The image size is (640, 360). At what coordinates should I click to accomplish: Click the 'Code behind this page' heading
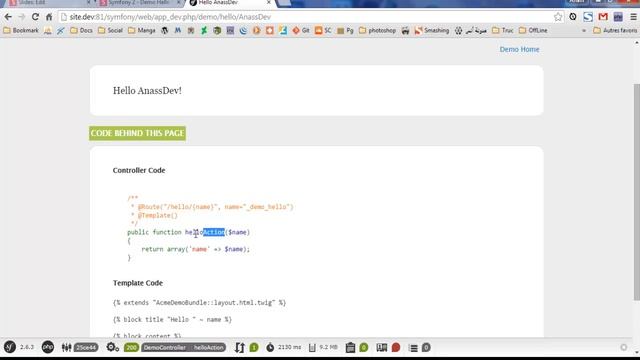point(138,133)
